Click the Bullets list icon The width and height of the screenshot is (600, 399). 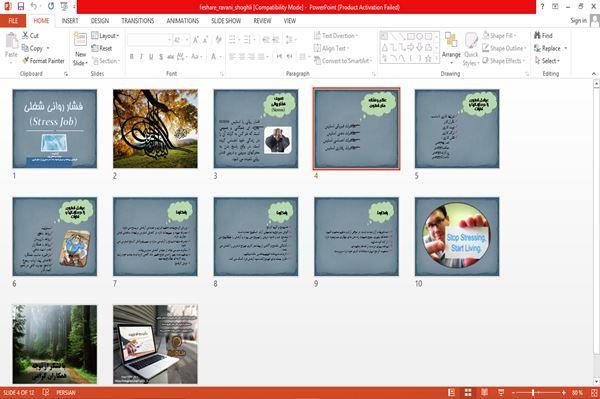(233, 39)
